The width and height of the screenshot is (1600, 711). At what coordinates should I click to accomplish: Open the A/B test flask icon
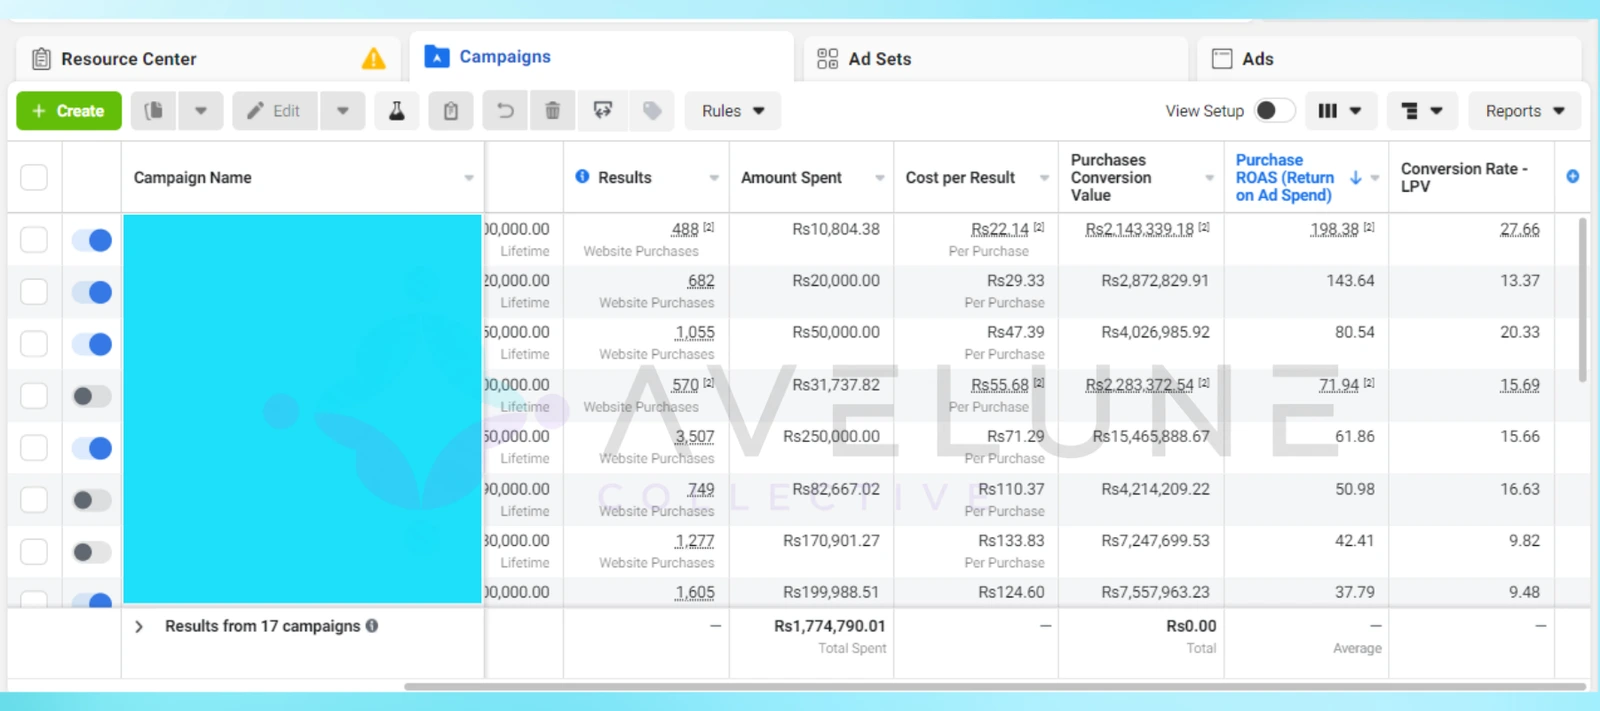397,111
